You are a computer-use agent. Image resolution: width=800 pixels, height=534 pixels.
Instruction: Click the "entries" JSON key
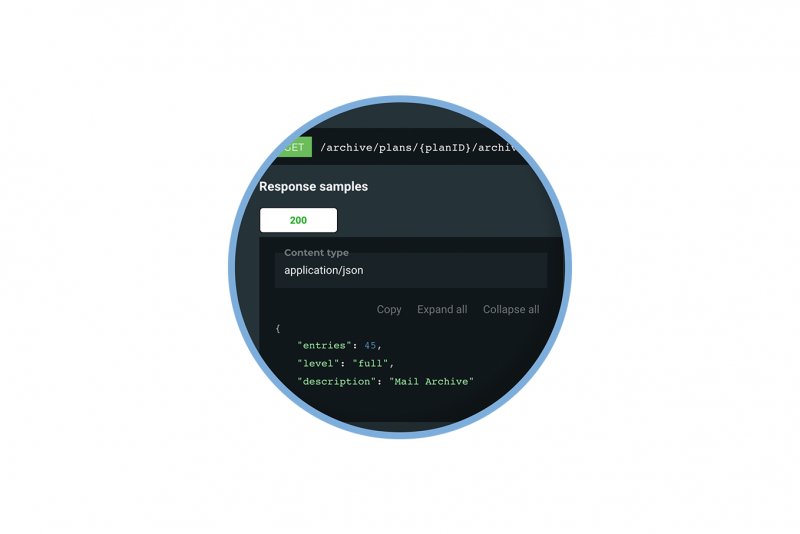pos(324,346)
